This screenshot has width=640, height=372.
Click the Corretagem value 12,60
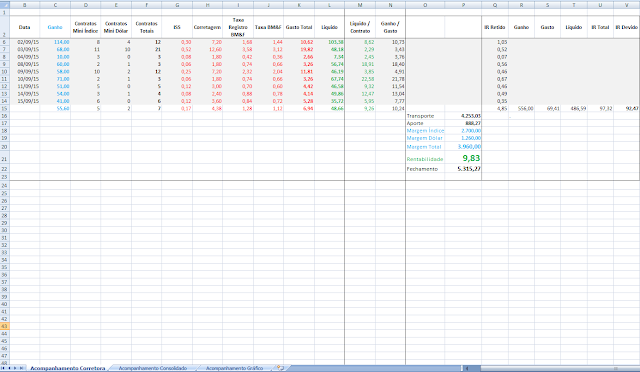[207, 49]
